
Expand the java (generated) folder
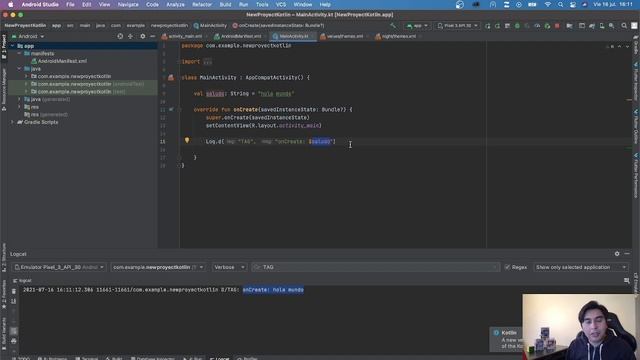coord(19,99)
